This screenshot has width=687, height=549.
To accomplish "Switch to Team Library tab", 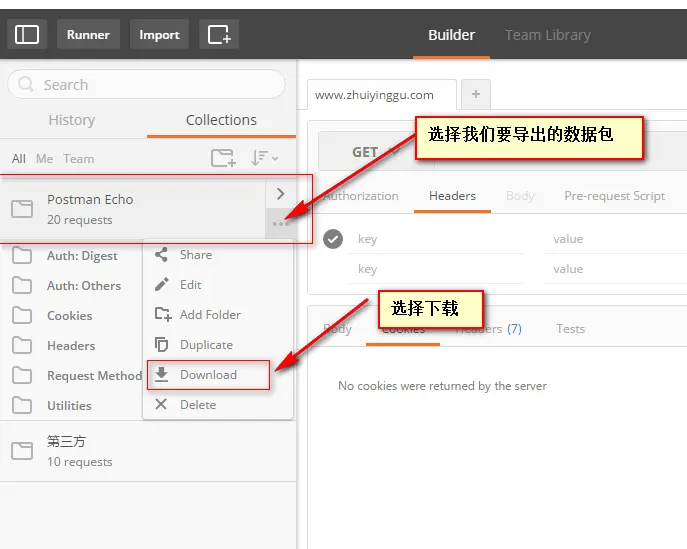I will (548, 35).
